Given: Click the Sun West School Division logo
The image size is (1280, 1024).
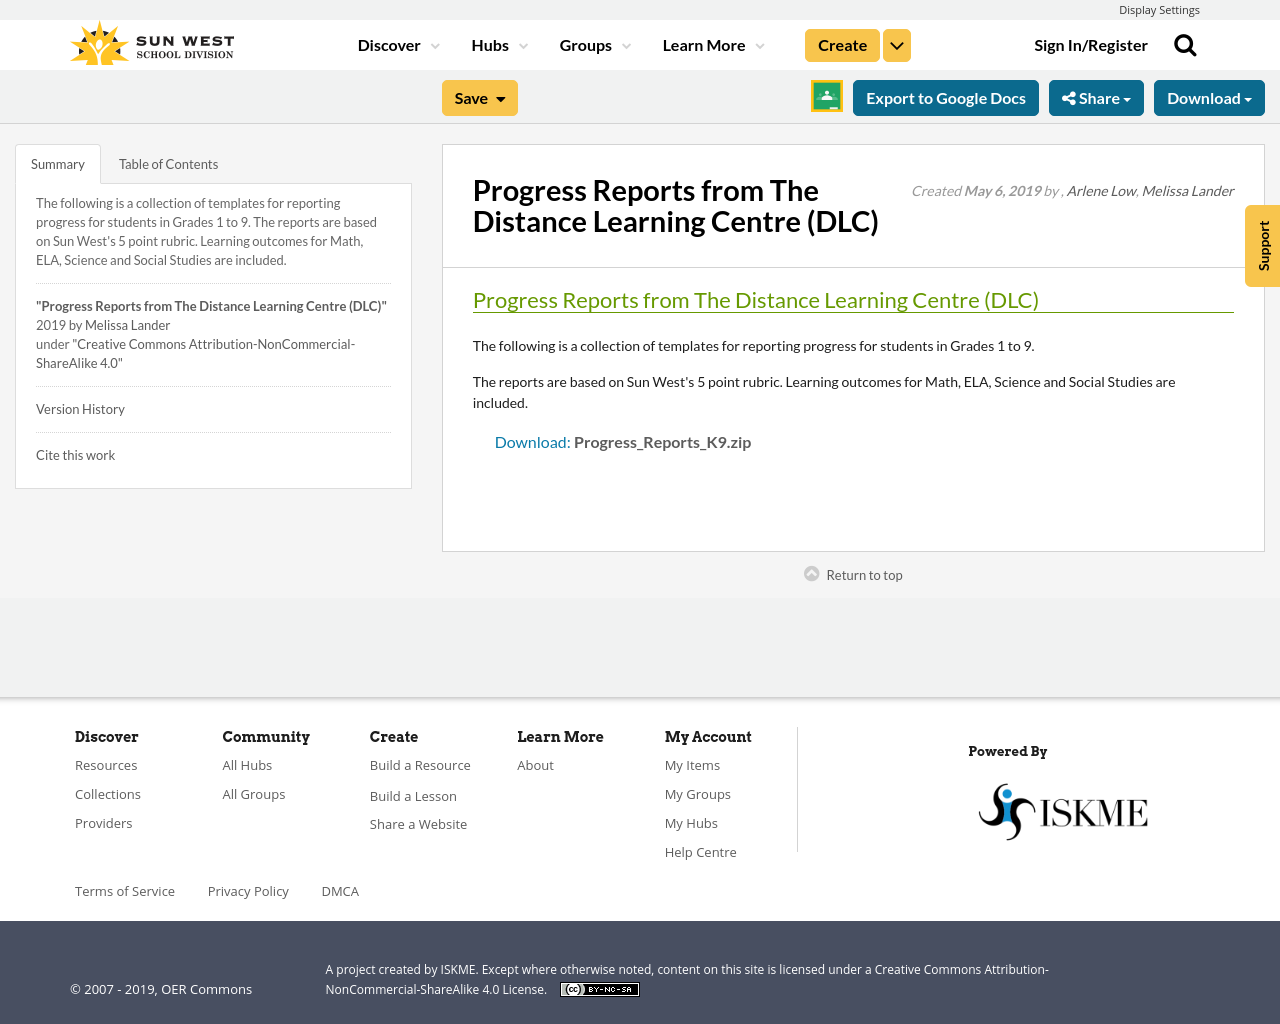Looking at the screenshot, I should click(x=150, y=41).
